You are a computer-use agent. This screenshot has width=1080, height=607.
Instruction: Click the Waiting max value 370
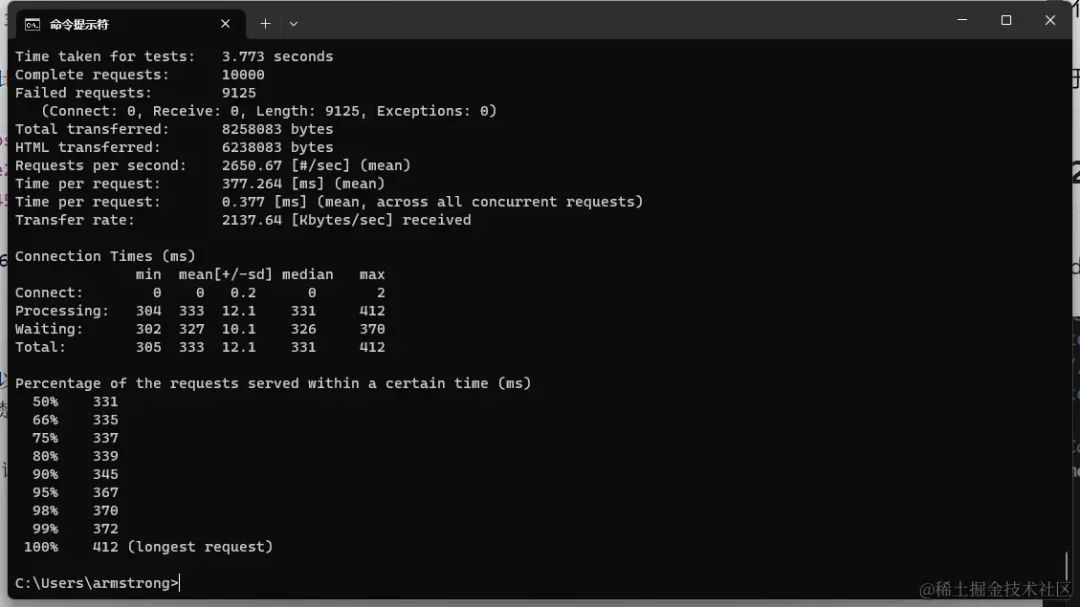(372, 329)
